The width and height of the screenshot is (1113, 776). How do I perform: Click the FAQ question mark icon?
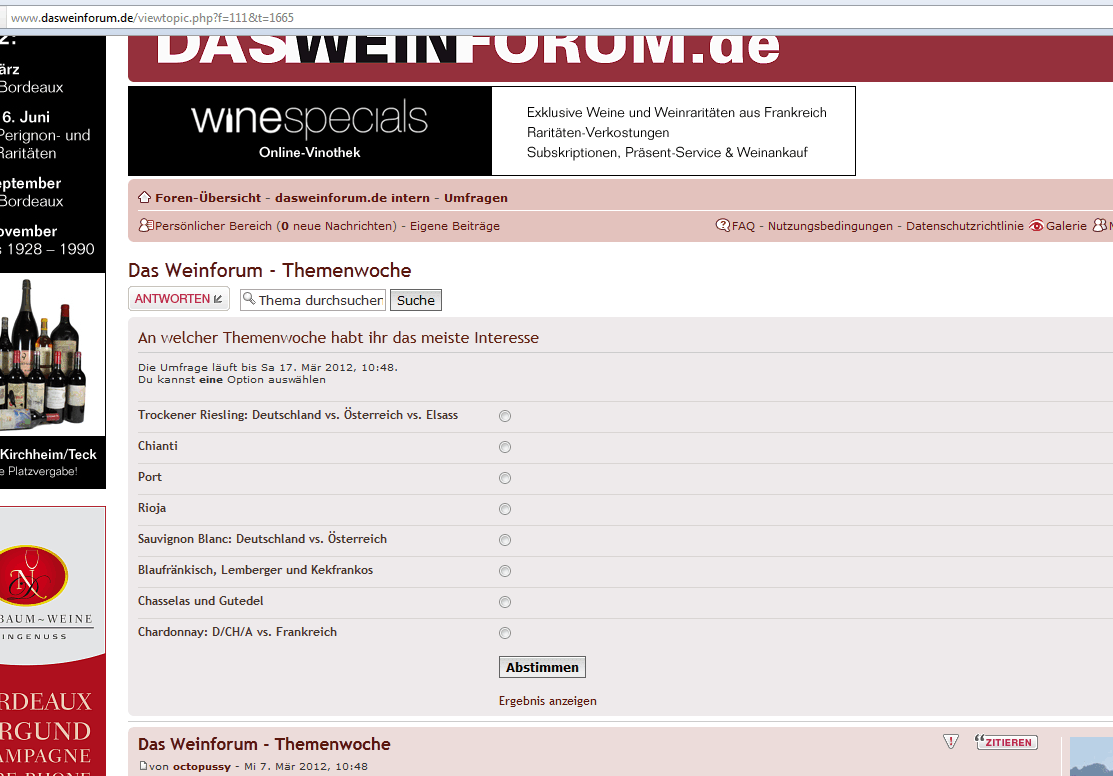(723, 226)
